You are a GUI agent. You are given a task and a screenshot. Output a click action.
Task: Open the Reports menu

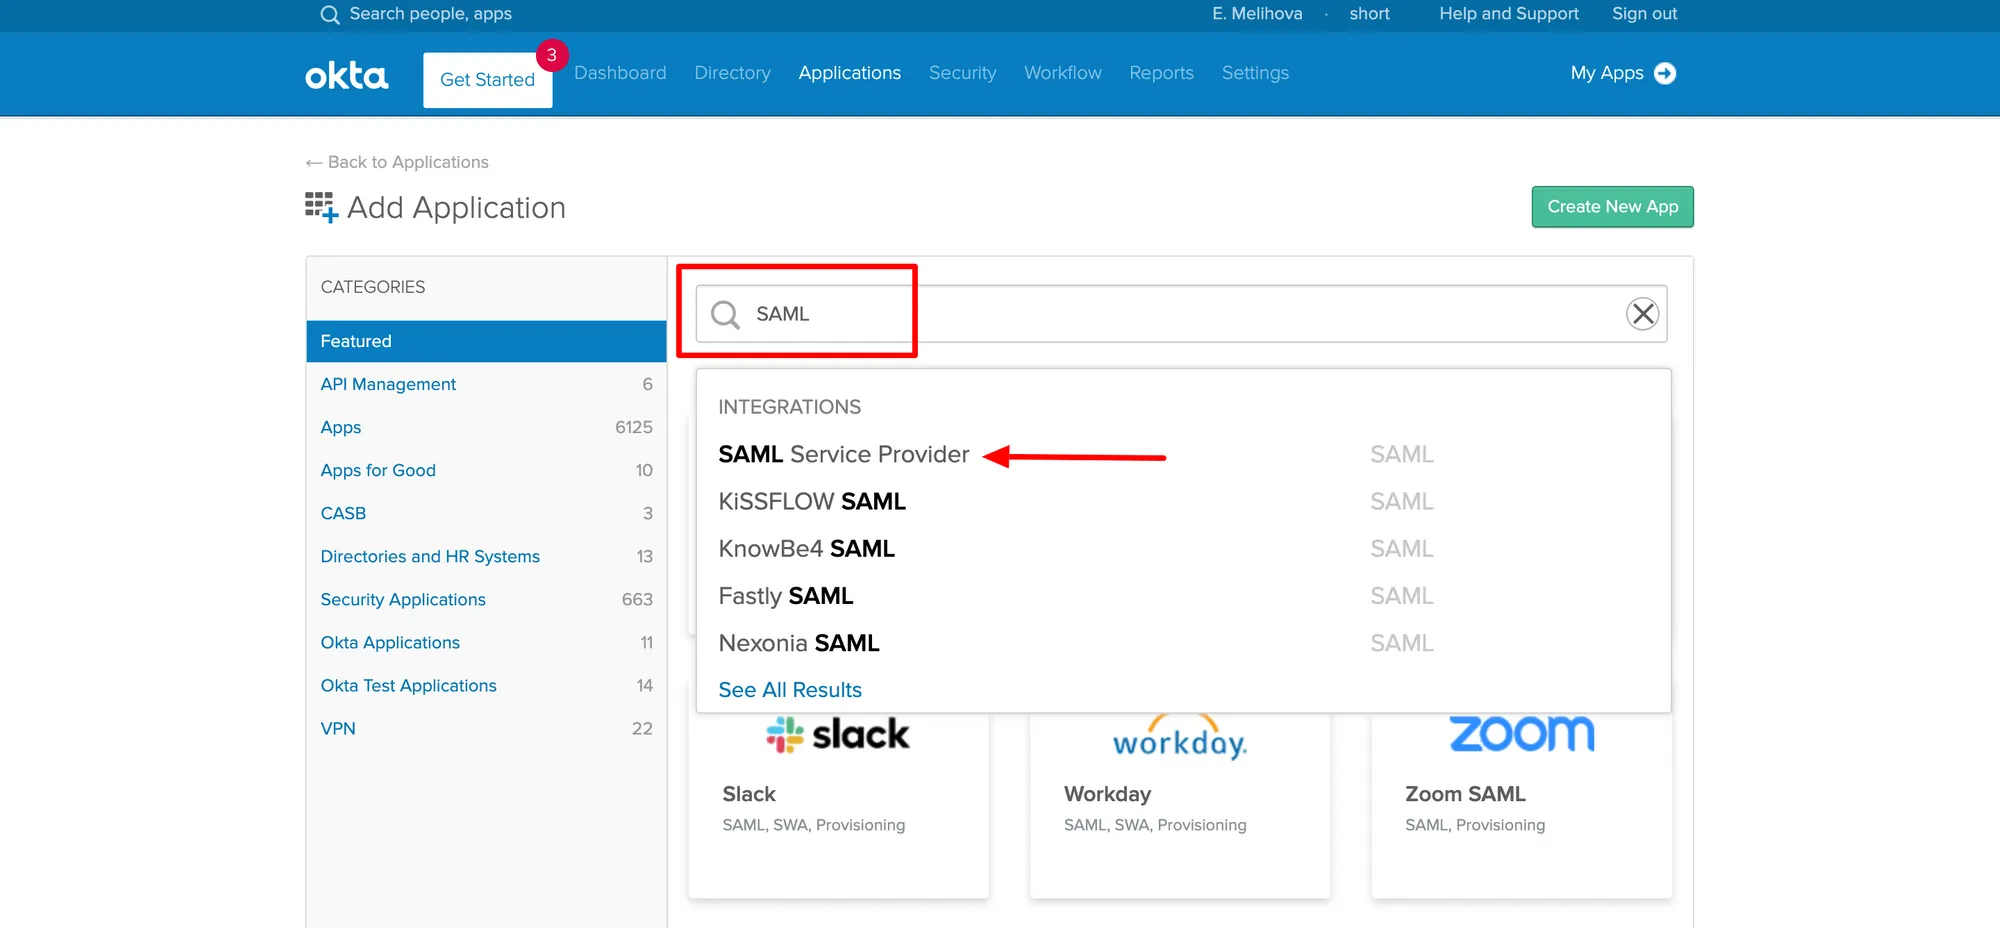pos(1162,73)
